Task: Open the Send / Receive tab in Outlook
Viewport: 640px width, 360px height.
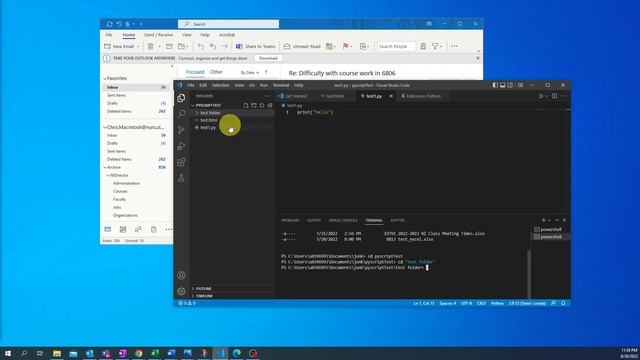Action: tap(158, 35)
